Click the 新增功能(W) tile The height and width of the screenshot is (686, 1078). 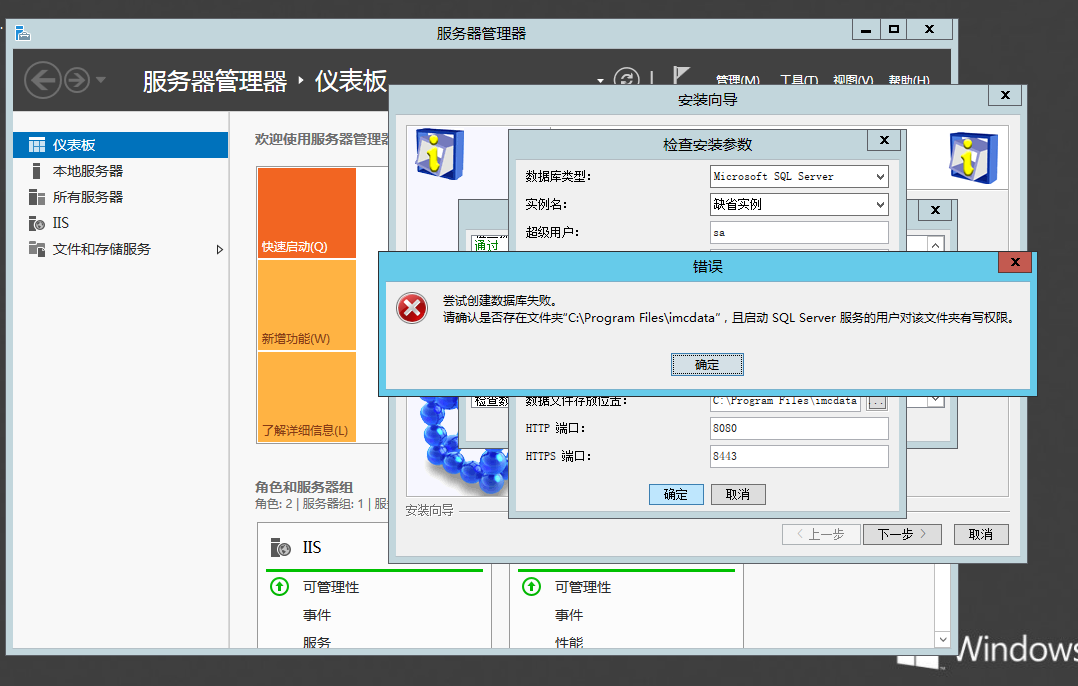307,305
